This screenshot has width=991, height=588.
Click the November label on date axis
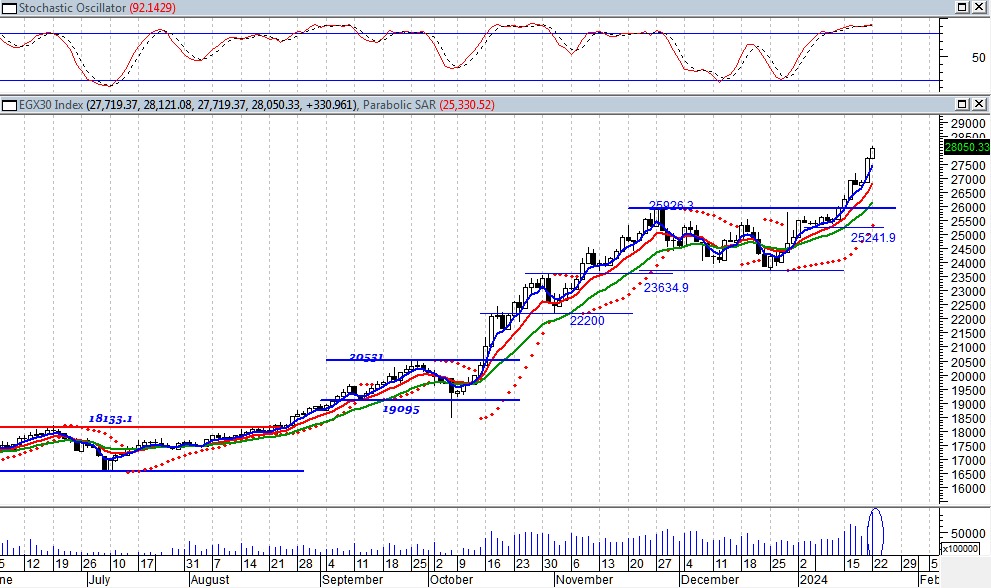tap(584, 579)
